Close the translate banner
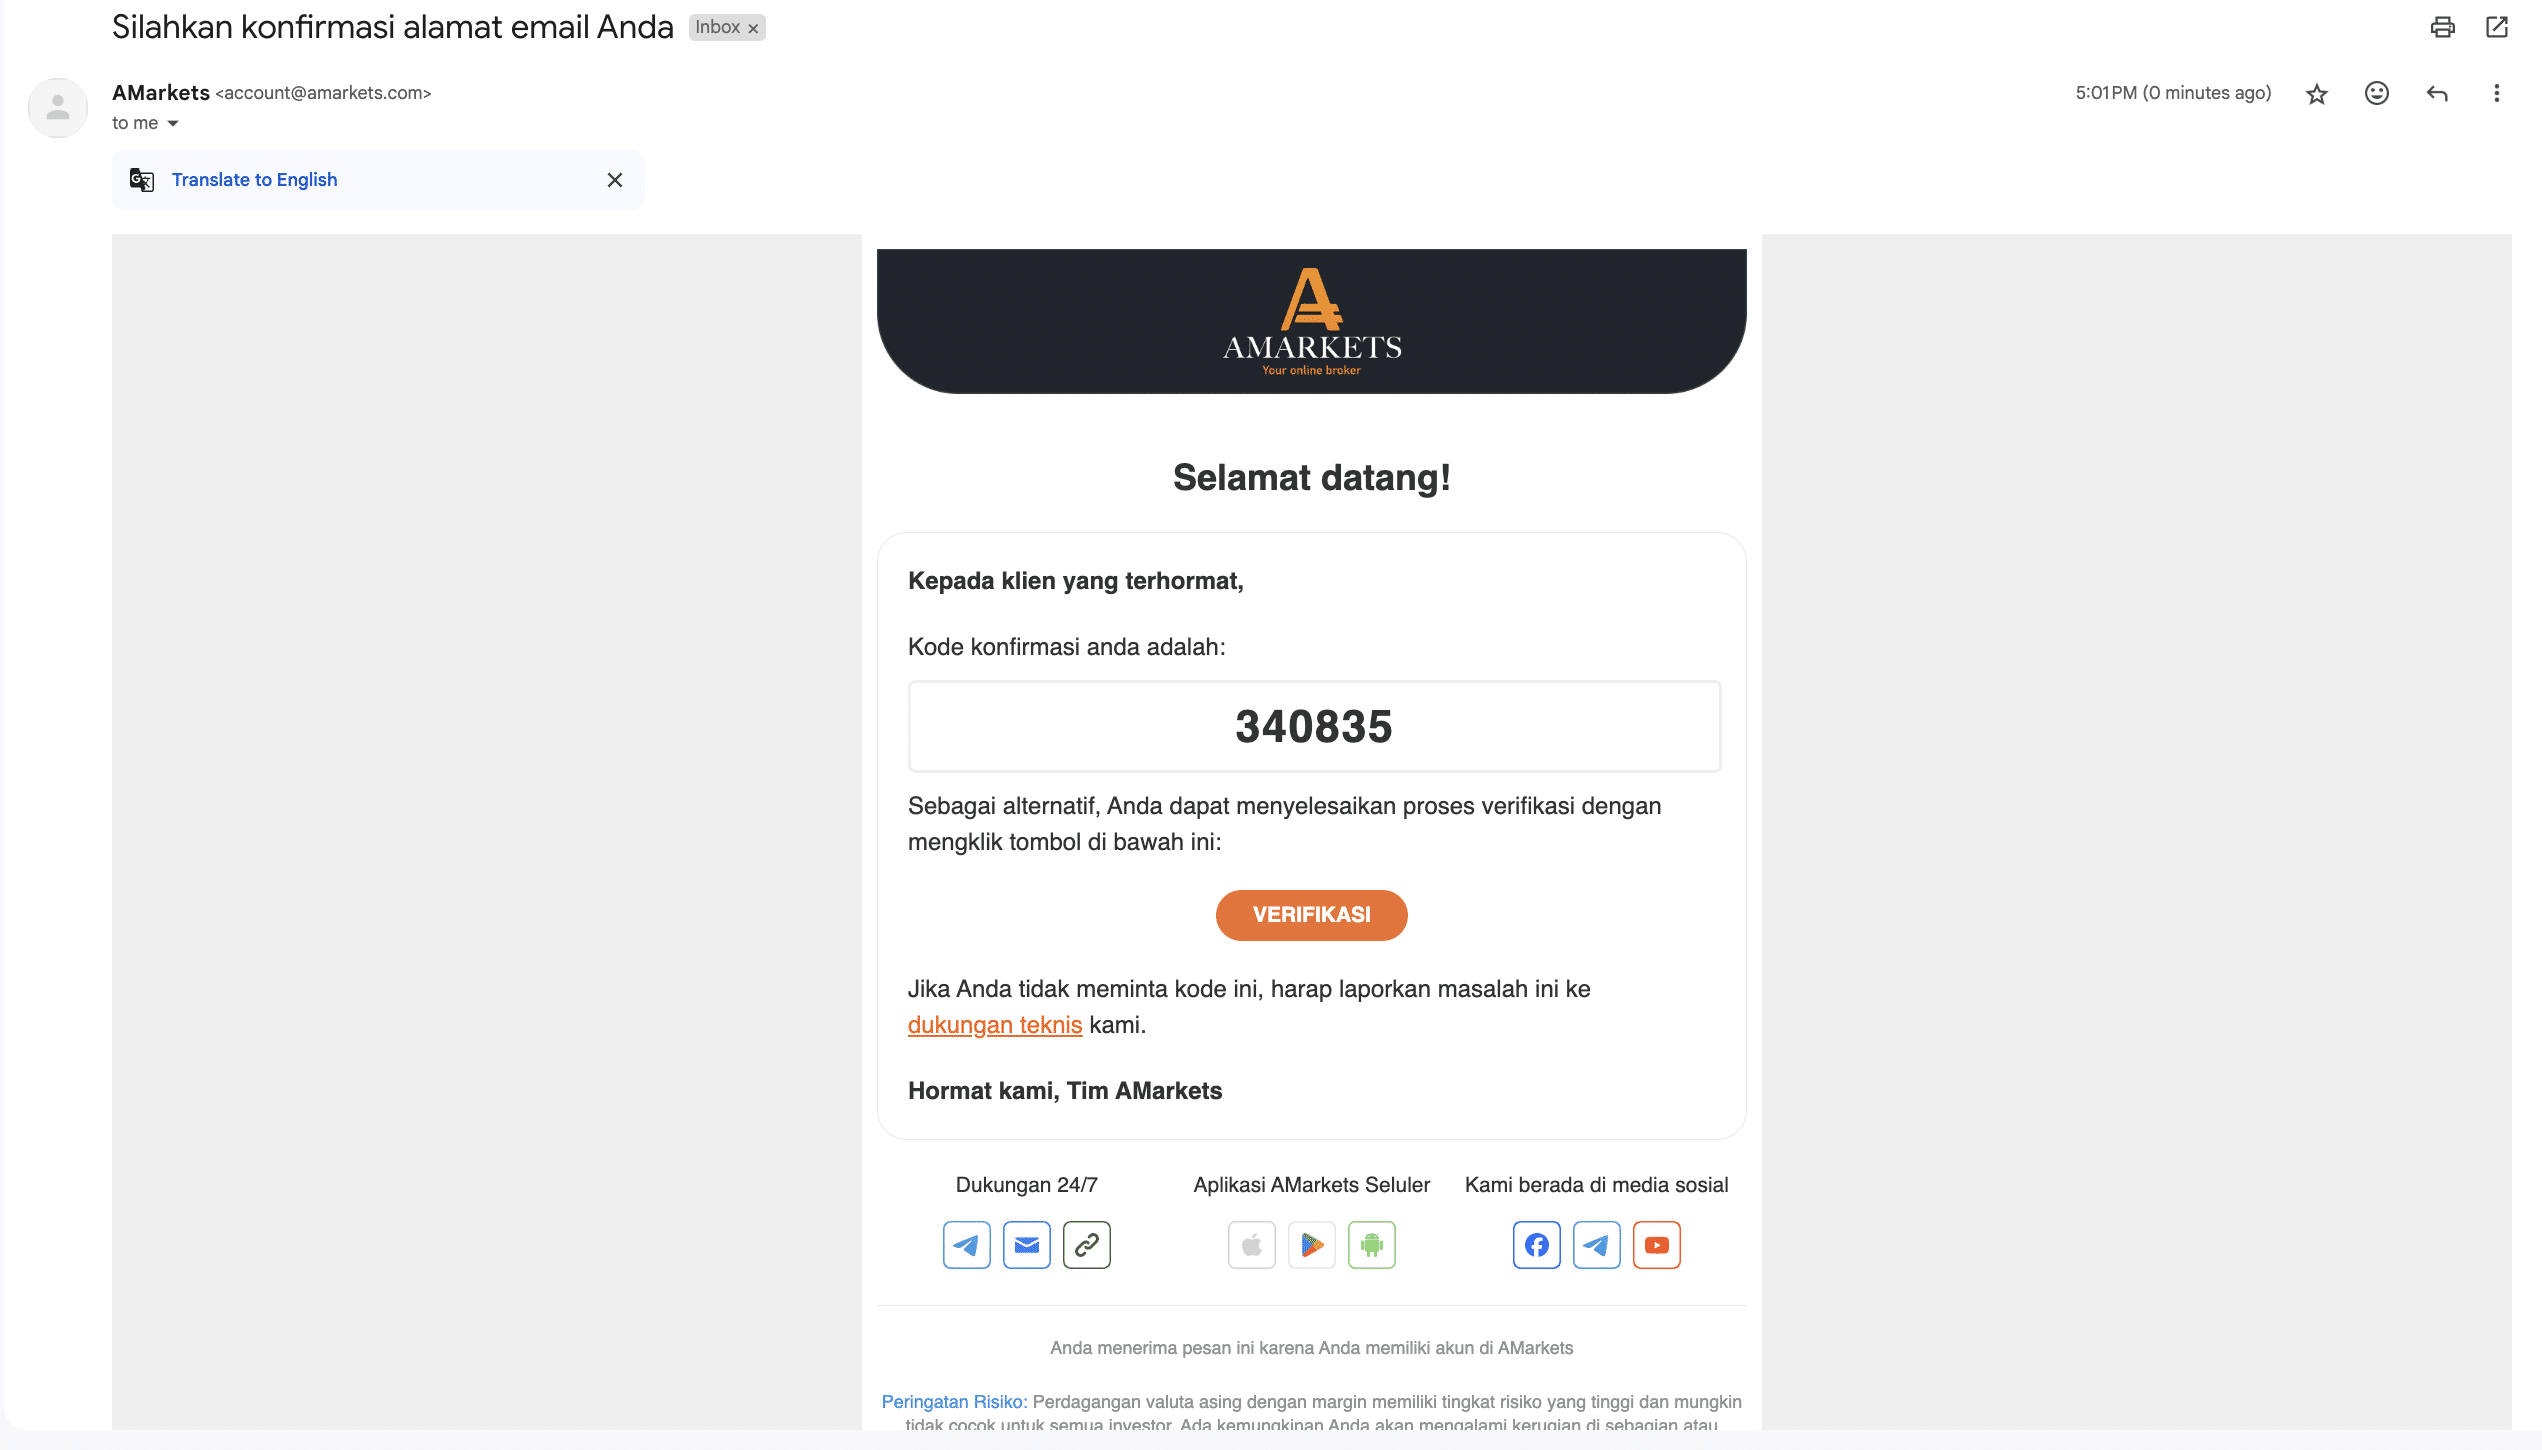Screen dimensions: 2542x1450 point(615,180)
